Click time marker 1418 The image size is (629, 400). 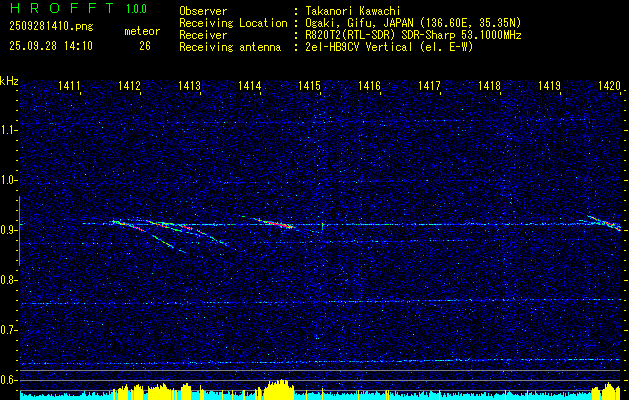[489, 85]
